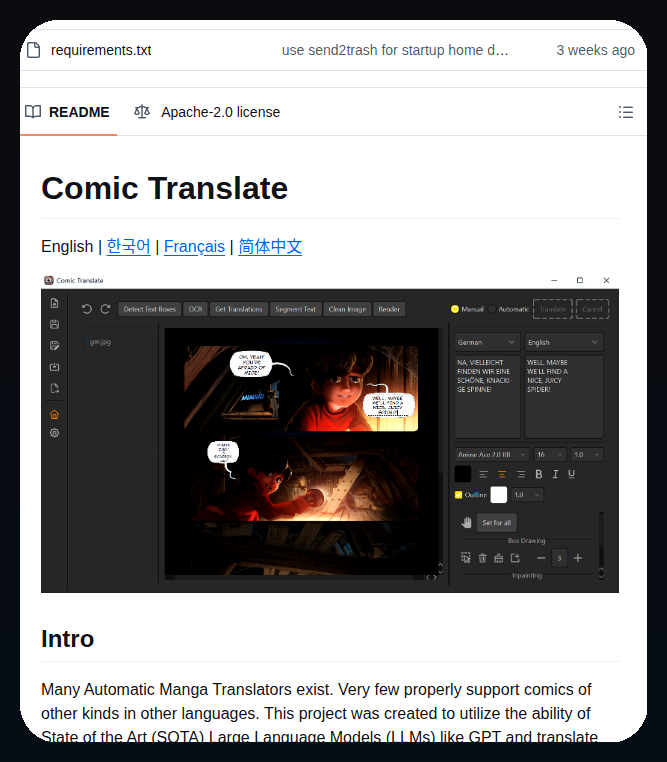Click the tools panel vertical scrollbar

pos(601,544)
